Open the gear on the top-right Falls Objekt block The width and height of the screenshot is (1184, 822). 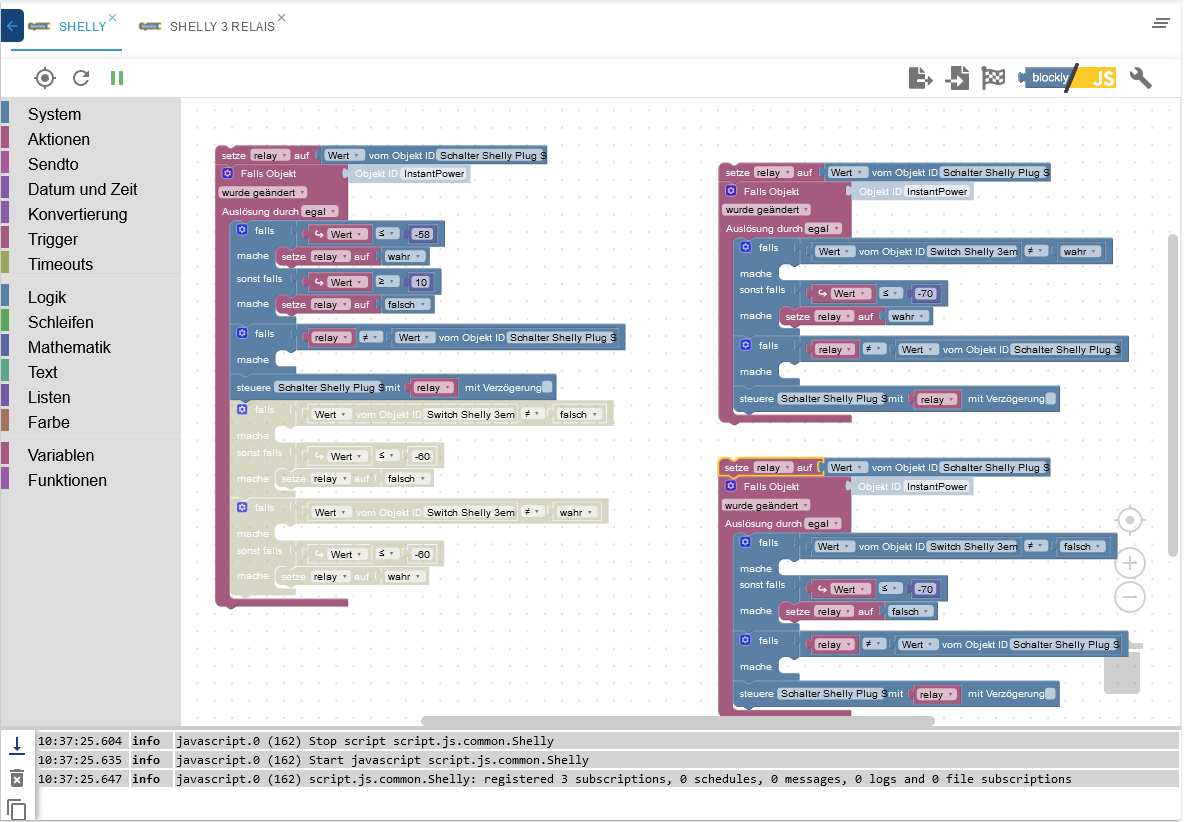pyautogui.click(x=731, y=191)
